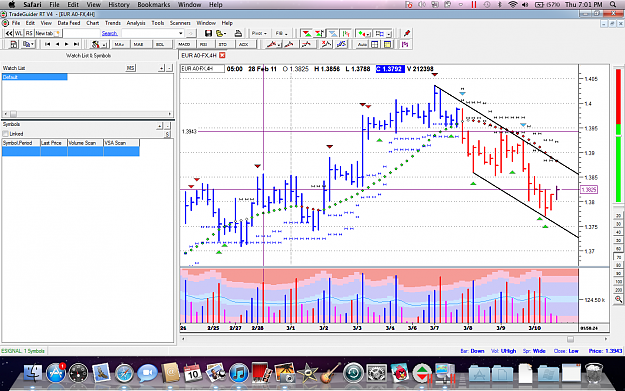Click the - button in the Watch List header
The width and height of the screenshot is (625, 391).
pos(169,68)
